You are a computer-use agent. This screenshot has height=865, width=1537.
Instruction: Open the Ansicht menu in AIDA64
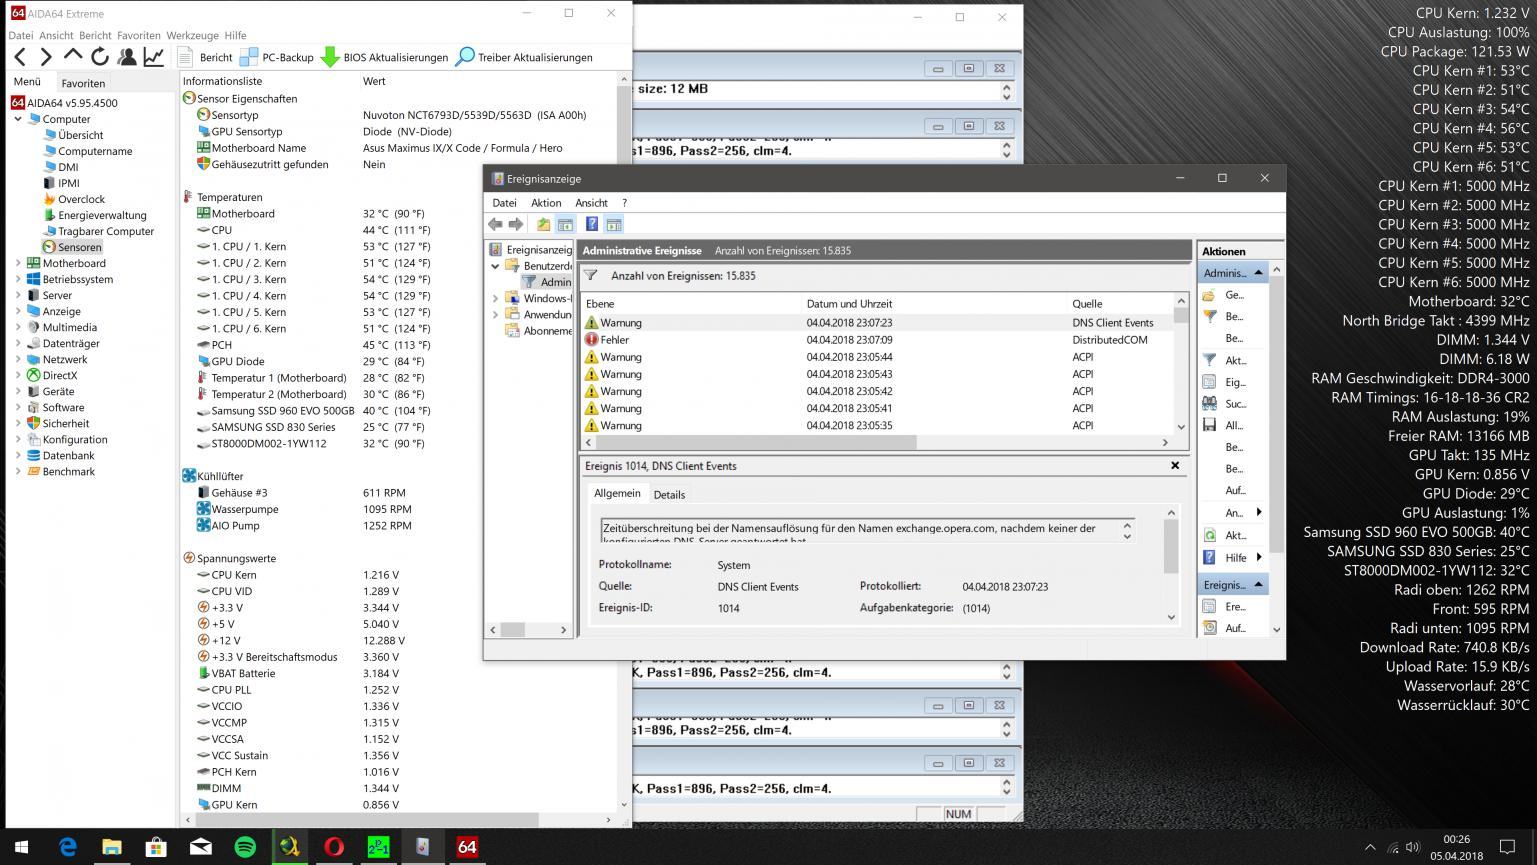[56, 35]
